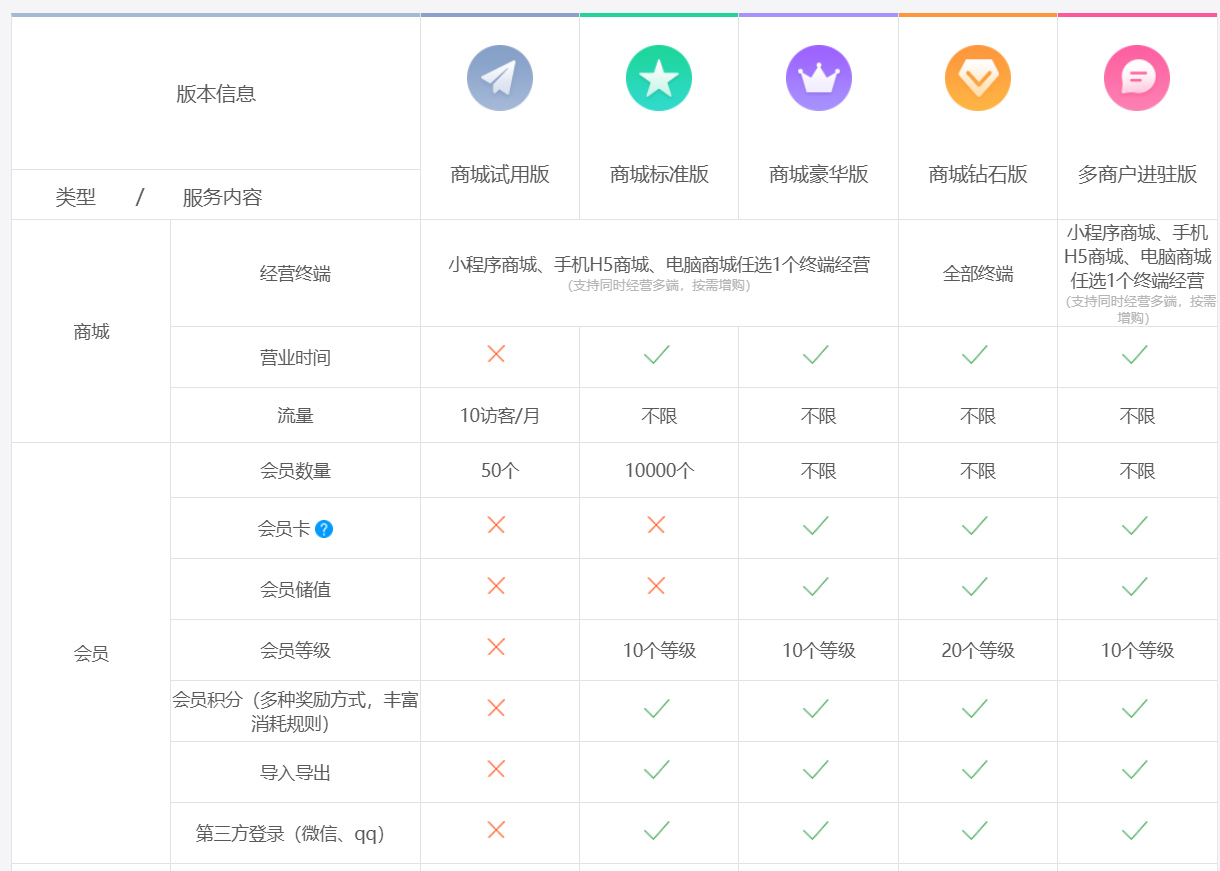Click the 会员数量 row label
This screenshot has width=1220, height=871.
pyautogui.click(x=295, y=471)
